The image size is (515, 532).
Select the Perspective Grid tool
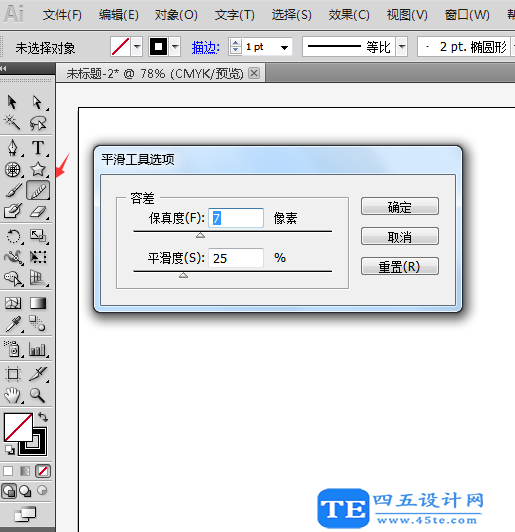click(38, 278)
